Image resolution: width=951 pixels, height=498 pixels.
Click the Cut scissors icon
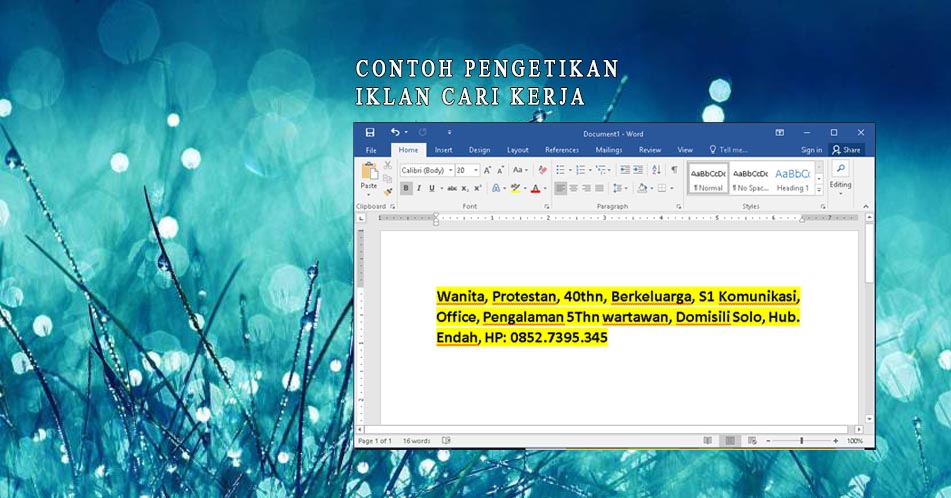pyautogui.click(x=388, y=166)
